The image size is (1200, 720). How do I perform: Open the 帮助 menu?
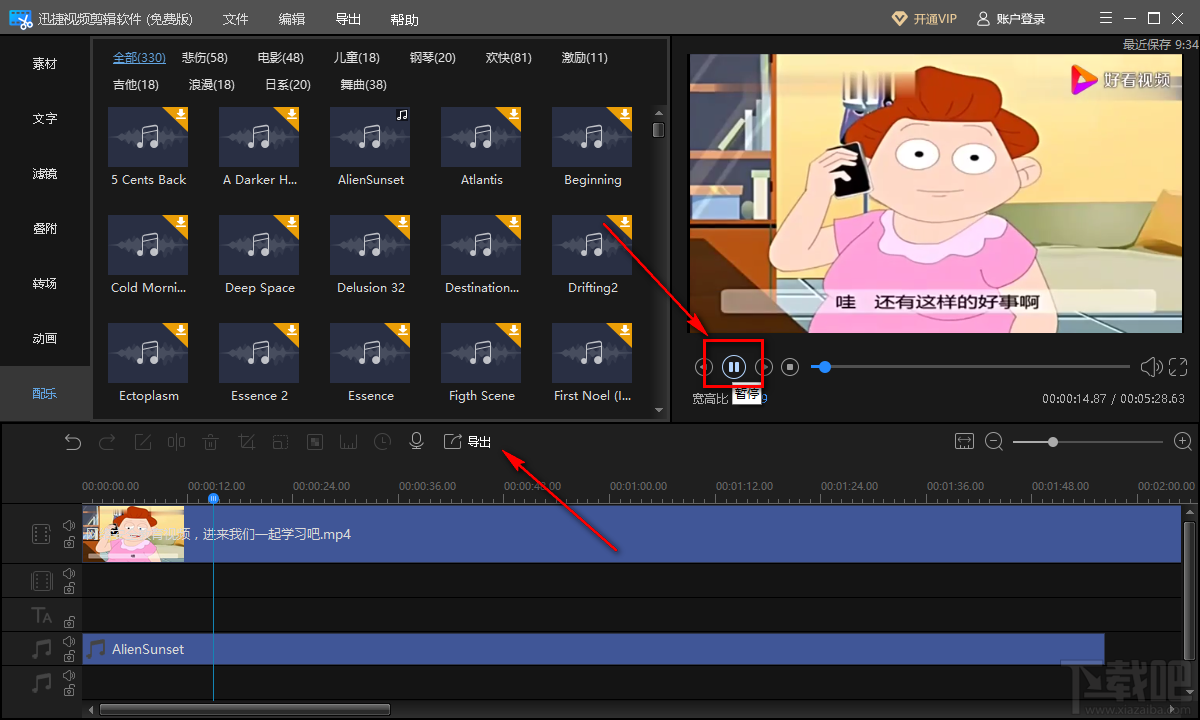[x=405, y=19]
